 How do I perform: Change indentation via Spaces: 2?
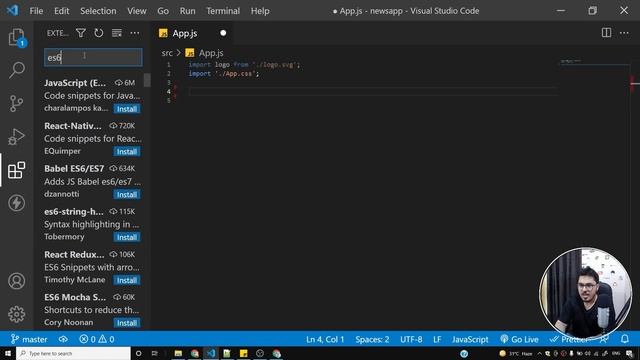click(x=372, y=339)
